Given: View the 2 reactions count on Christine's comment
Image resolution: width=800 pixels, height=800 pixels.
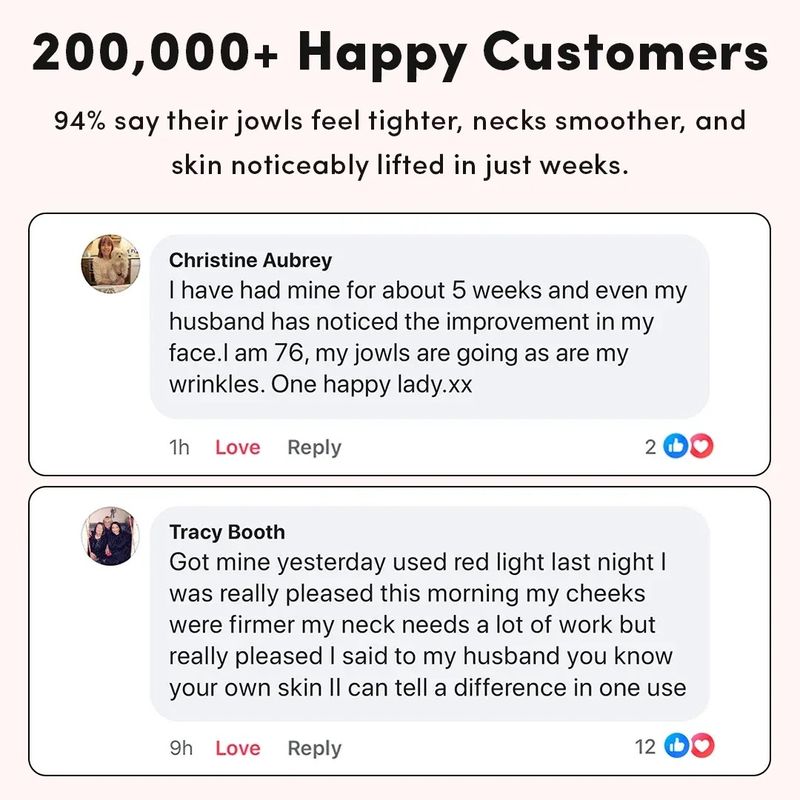Looking at the screenshot, I should coord(650,447).
